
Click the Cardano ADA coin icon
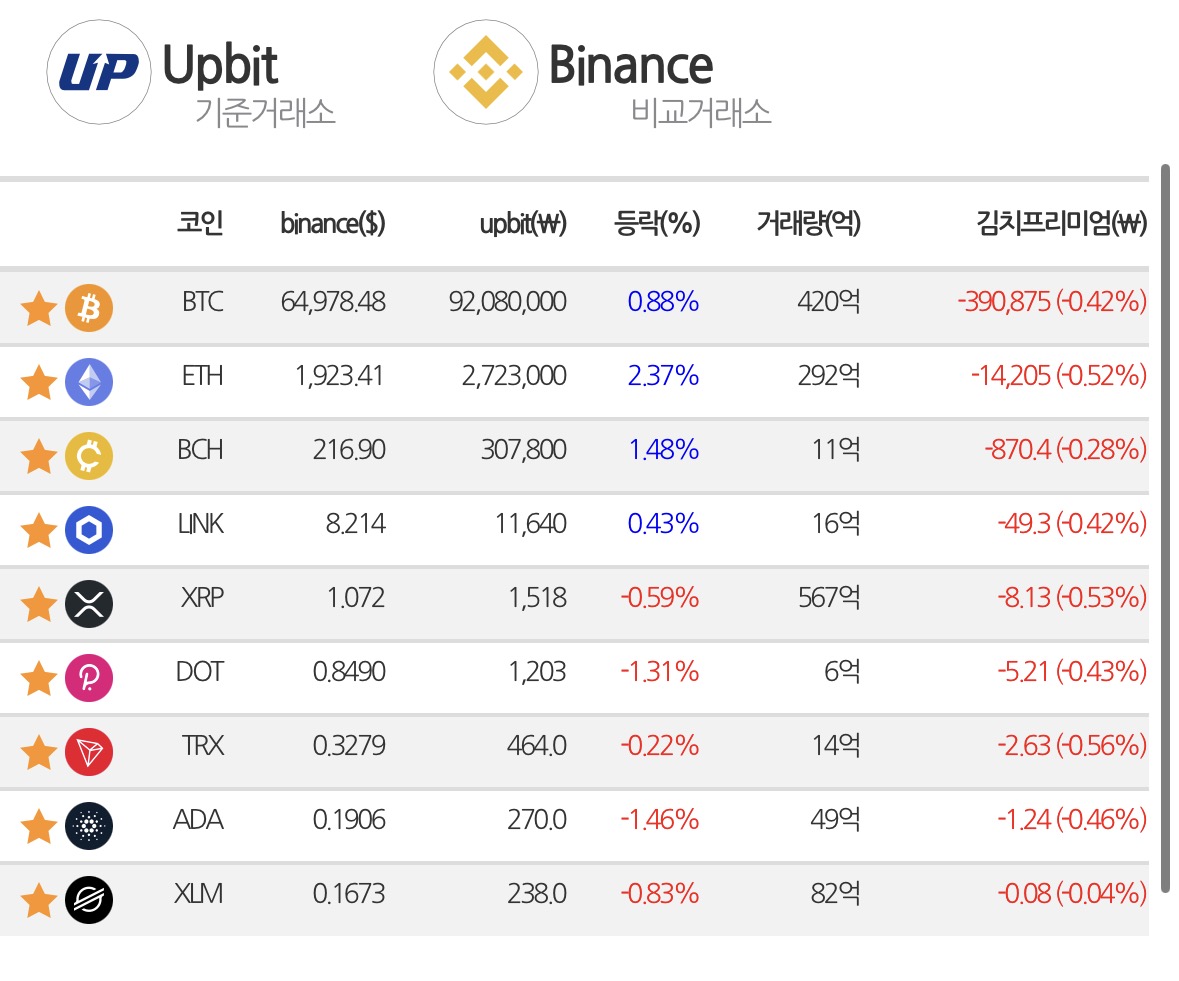(x=89, y=826)
